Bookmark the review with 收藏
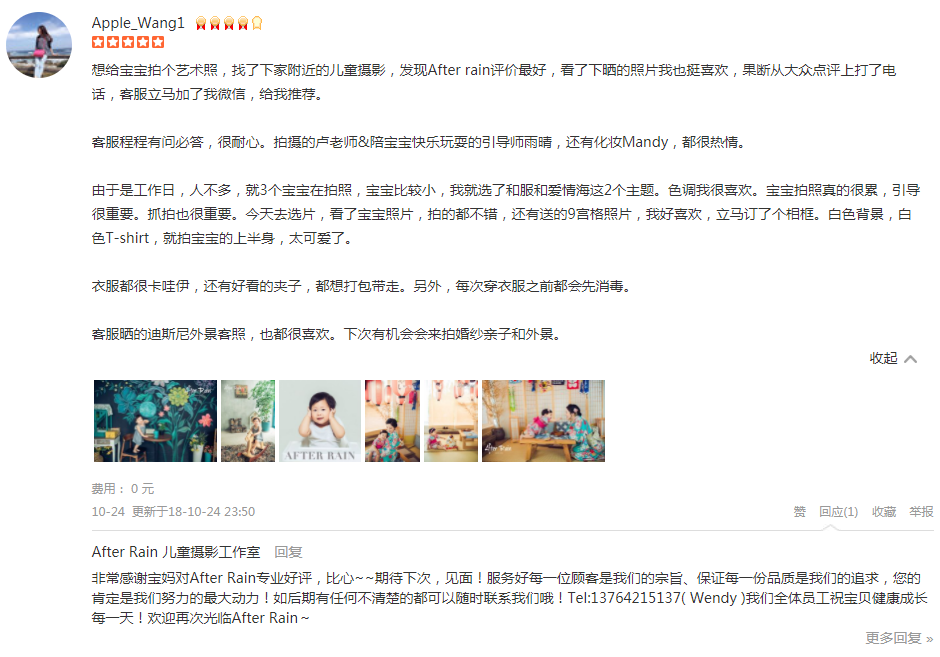 (x=884, y=511)
